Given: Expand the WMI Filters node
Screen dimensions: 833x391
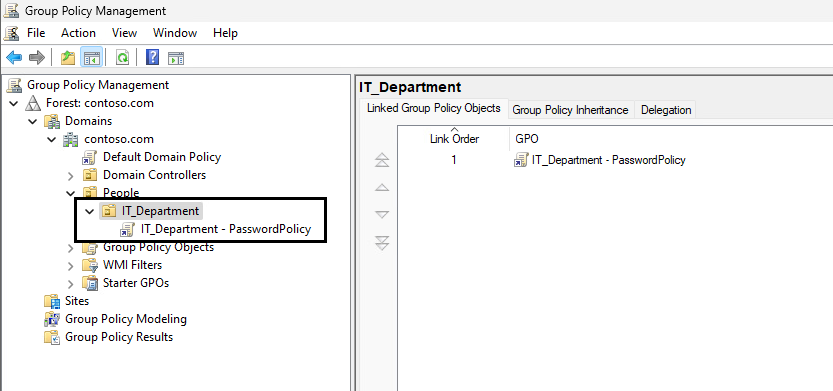Looking at the screenshot, I should tap(71, 266).
